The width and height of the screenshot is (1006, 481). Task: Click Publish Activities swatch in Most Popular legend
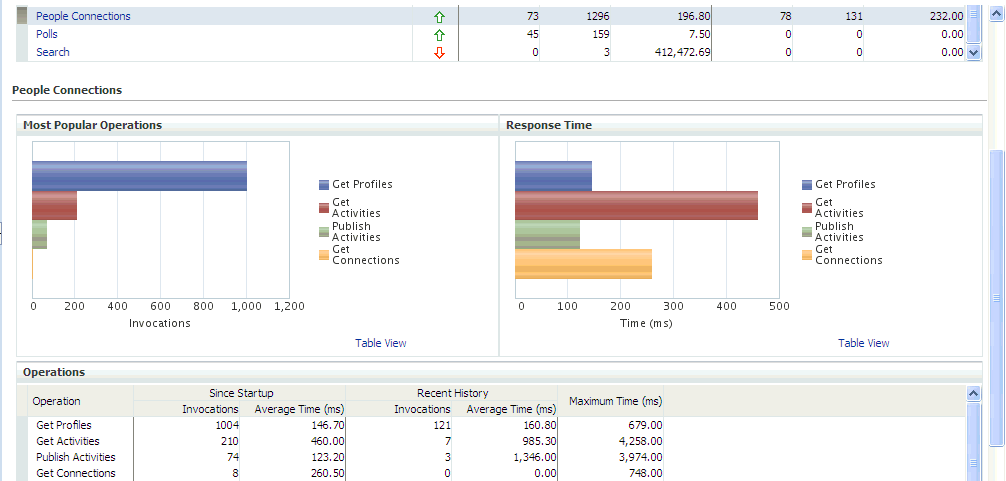(324, 232)
